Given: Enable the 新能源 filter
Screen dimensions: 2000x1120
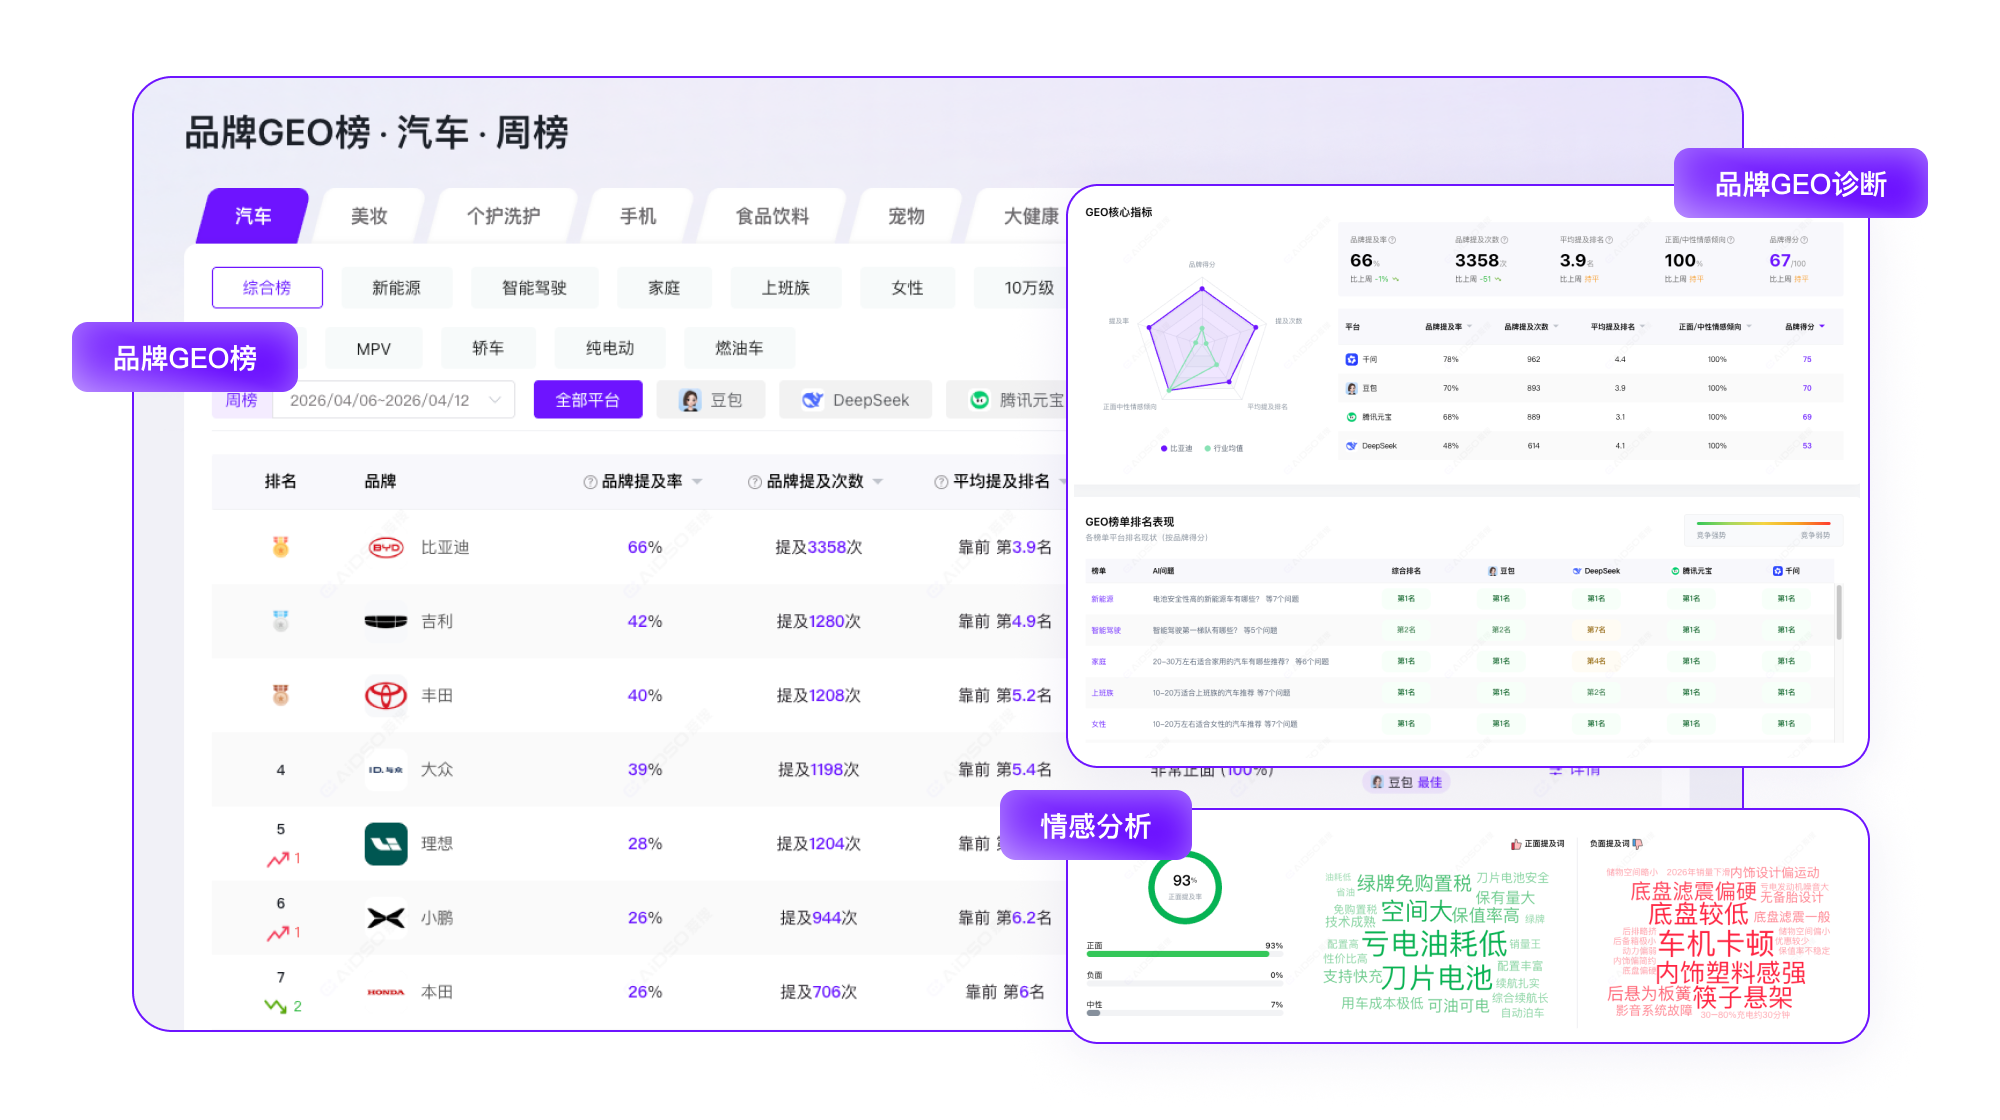Looking at the screenshot, I should pyautogui.click(x=397, y=287).
